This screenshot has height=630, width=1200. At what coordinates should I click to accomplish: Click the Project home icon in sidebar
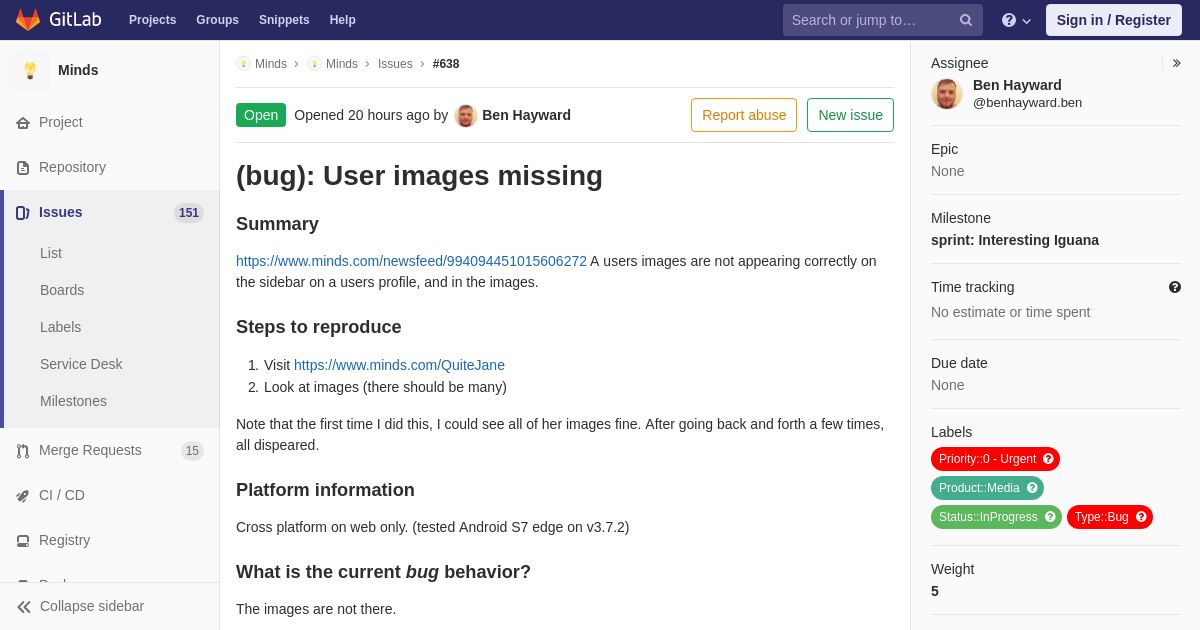click(23, 123)
